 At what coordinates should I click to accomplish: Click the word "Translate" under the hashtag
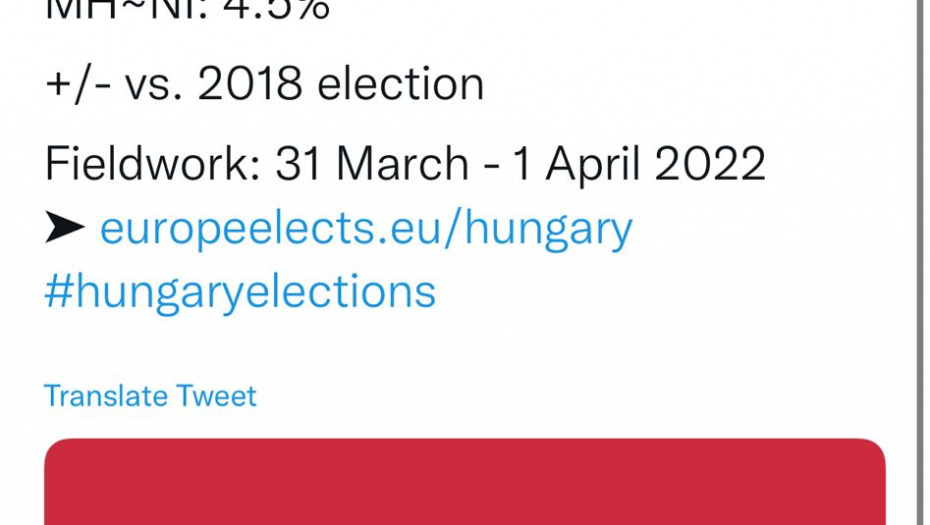[x=106, y=396]
